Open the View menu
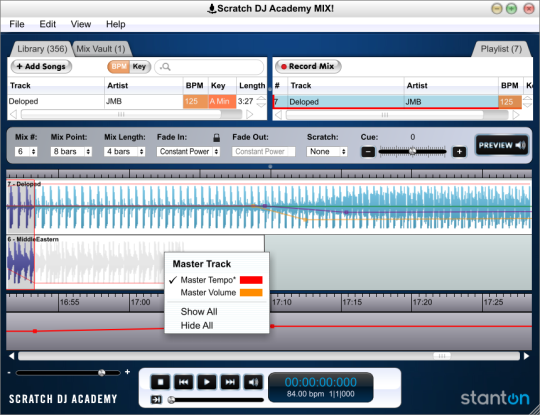Screen dimensions: 540x415 click(81, 24)
